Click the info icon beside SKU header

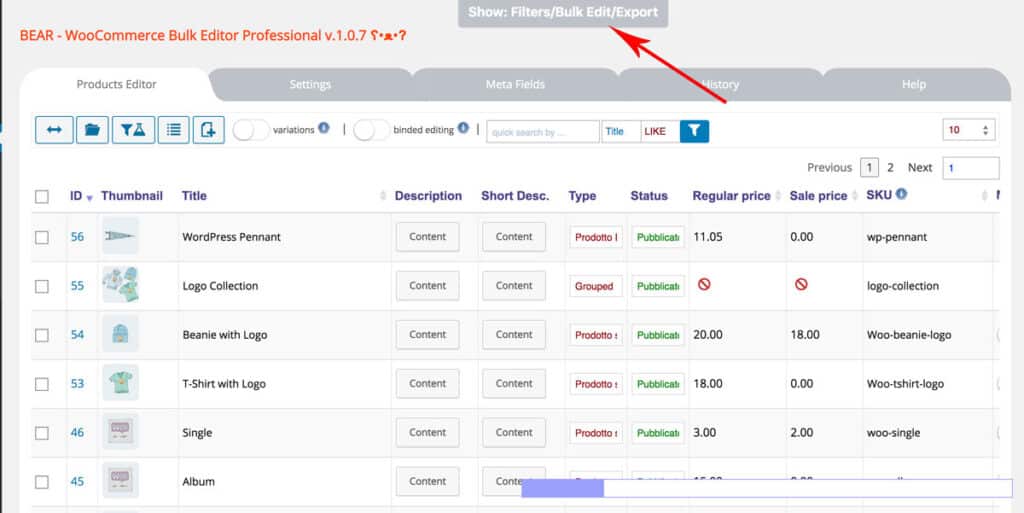pyautogui.click(x=902, y=194)
